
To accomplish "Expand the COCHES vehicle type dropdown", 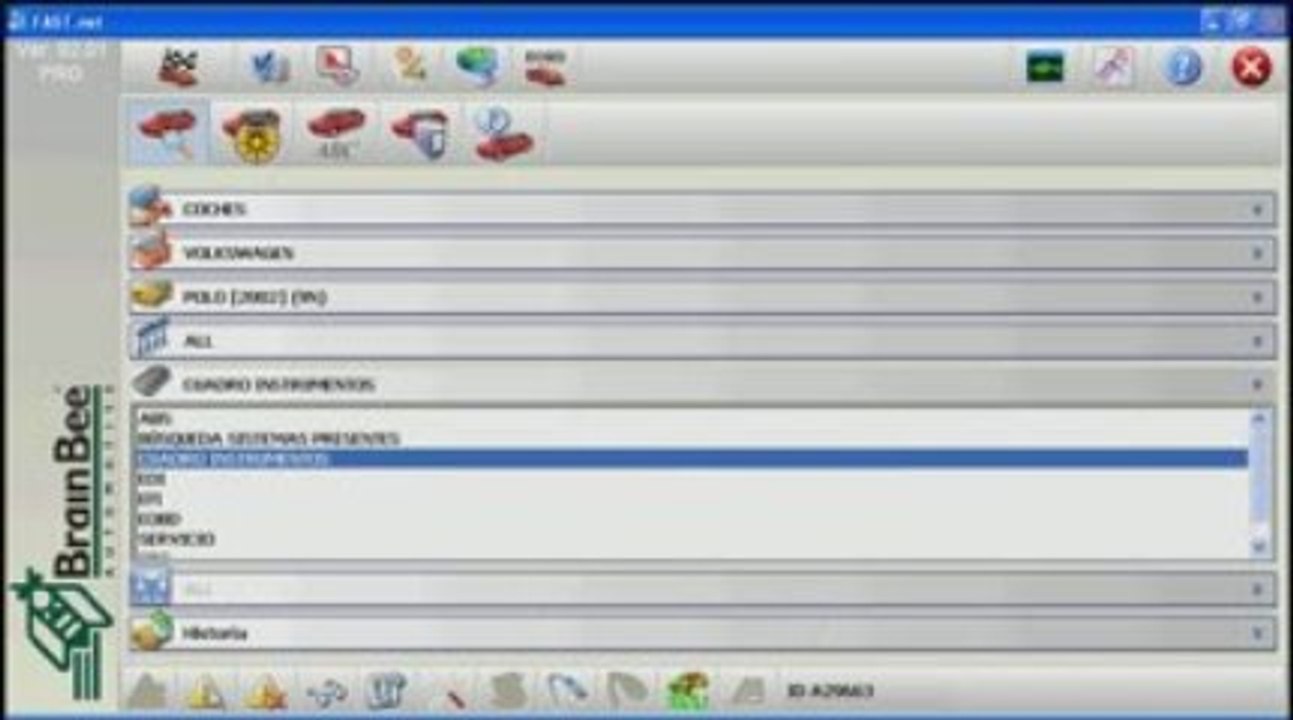I will pos(1258,210).
